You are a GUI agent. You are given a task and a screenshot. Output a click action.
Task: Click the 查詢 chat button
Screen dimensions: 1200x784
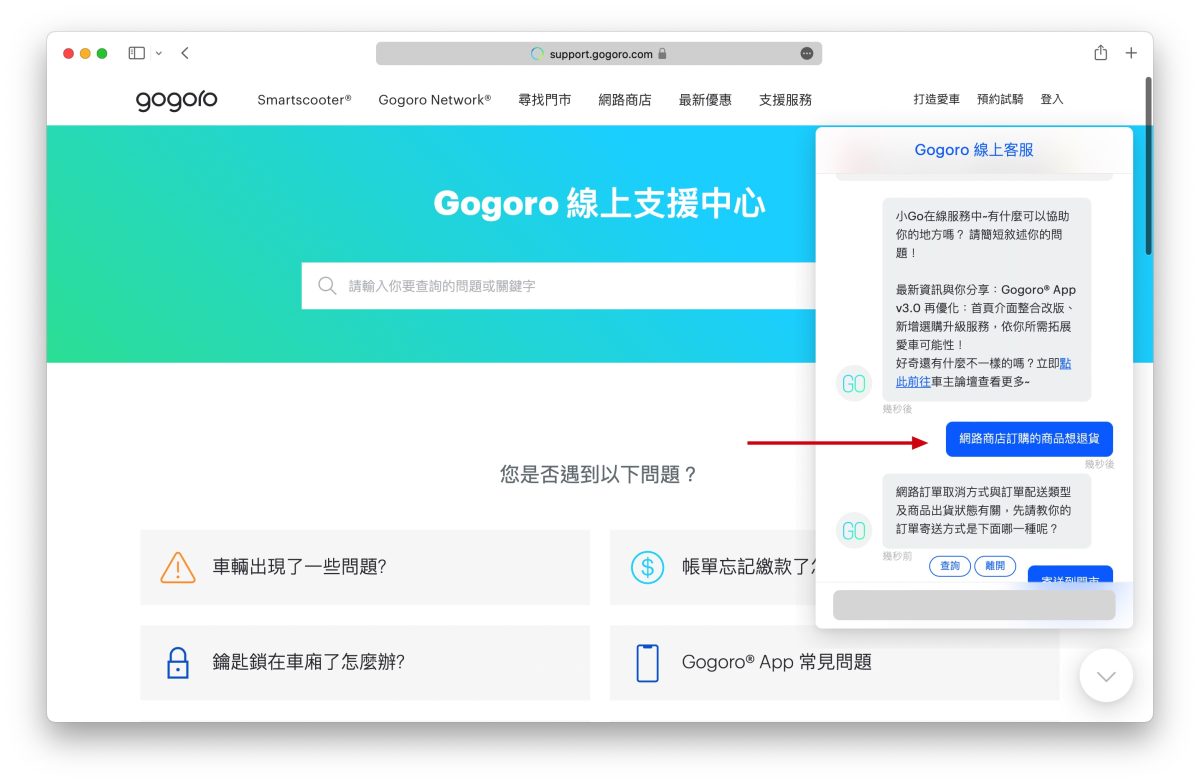pyautogui.click(x=950, y=566)
